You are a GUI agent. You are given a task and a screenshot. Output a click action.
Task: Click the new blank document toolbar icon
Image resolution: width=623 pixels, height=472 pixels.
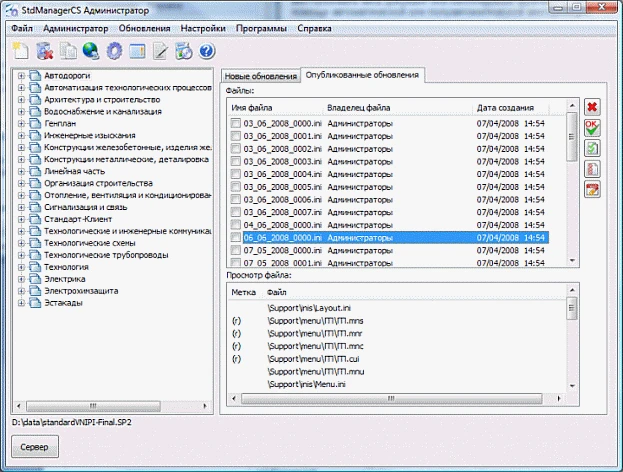click(21, 50)
